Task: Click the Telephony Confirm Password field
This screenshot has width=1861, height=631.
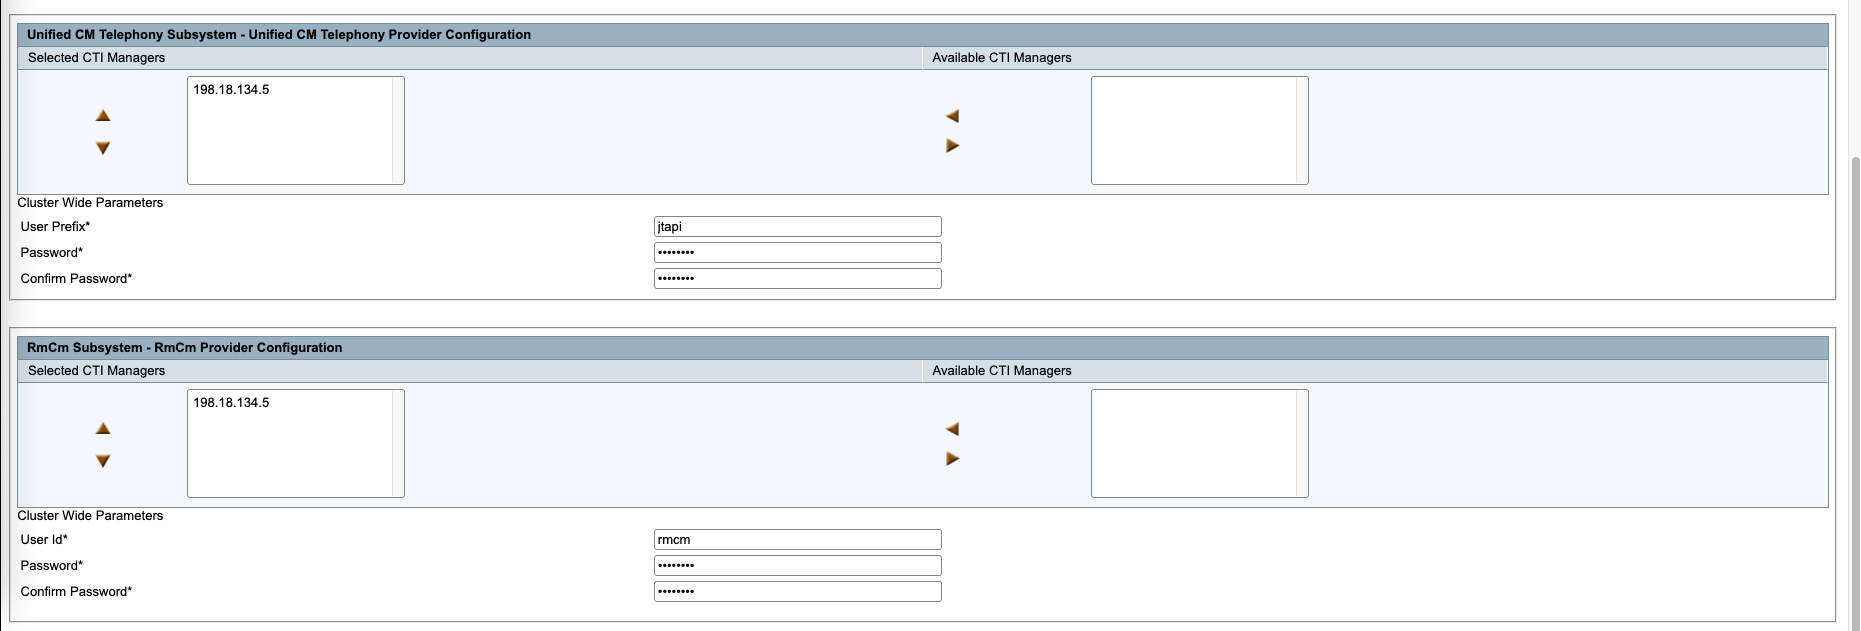Action: click(x=797, y=279)
